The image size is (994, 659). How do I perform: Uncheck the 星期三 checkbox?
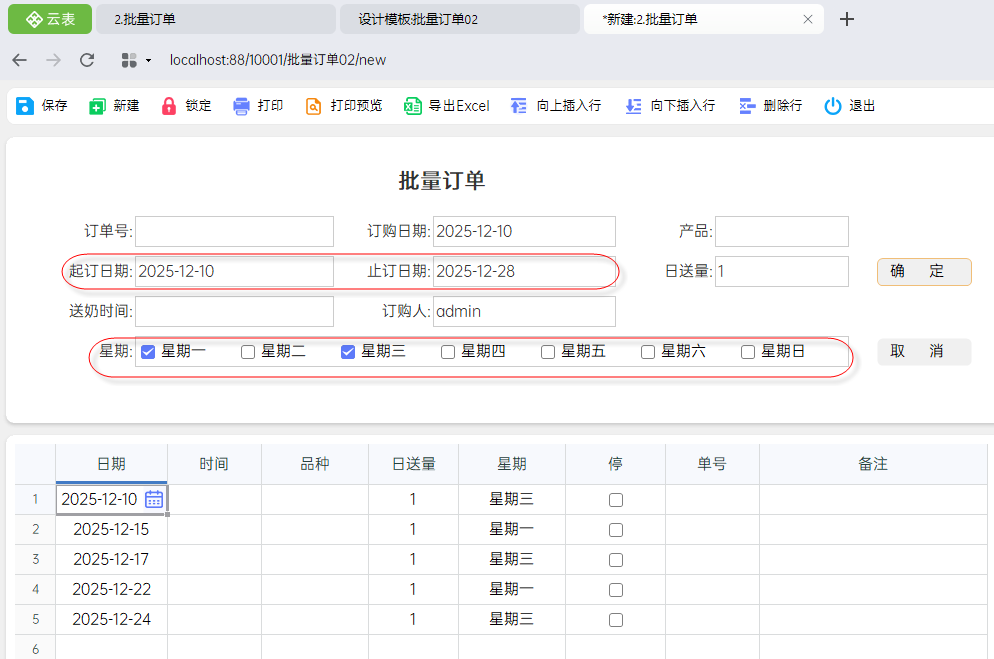click(x=347, y=352)
